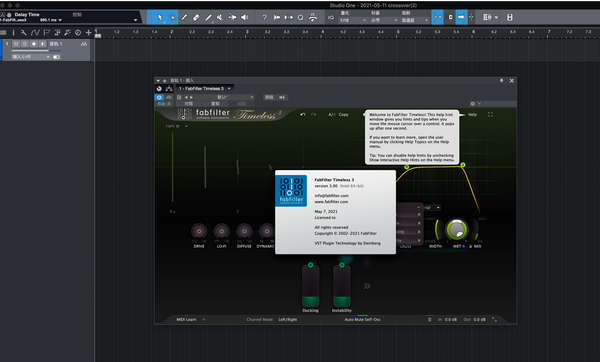
Task: Add track with plus icon
Action: [x=88, y=33]
